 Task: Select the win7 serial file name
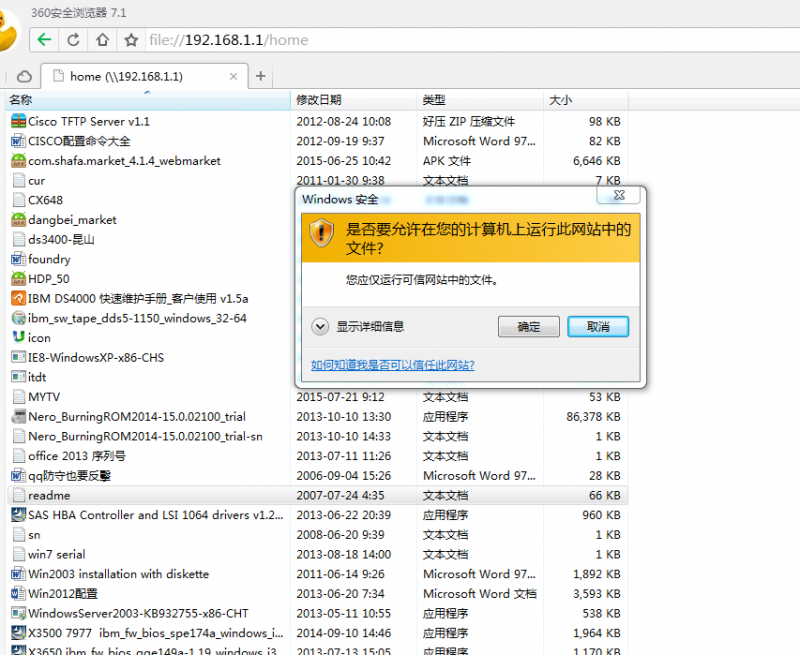[x=57, y=555]
